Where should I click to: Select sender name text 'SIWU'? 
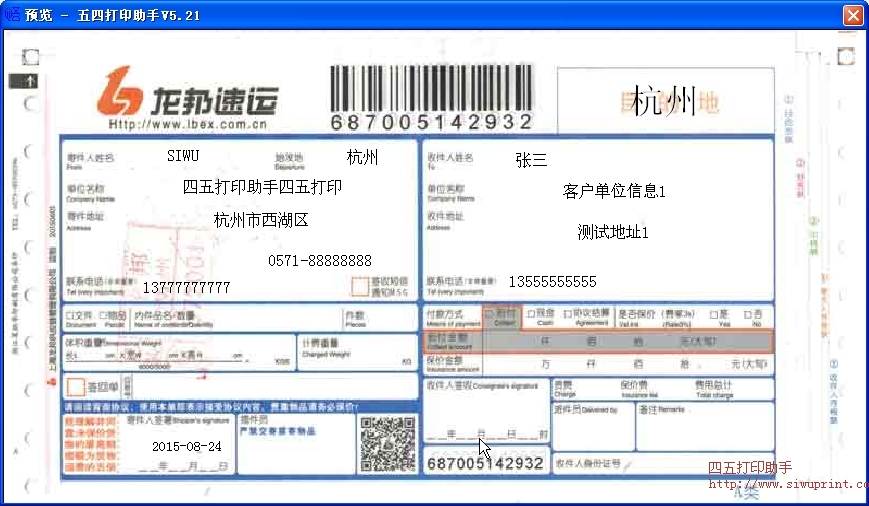183,156
